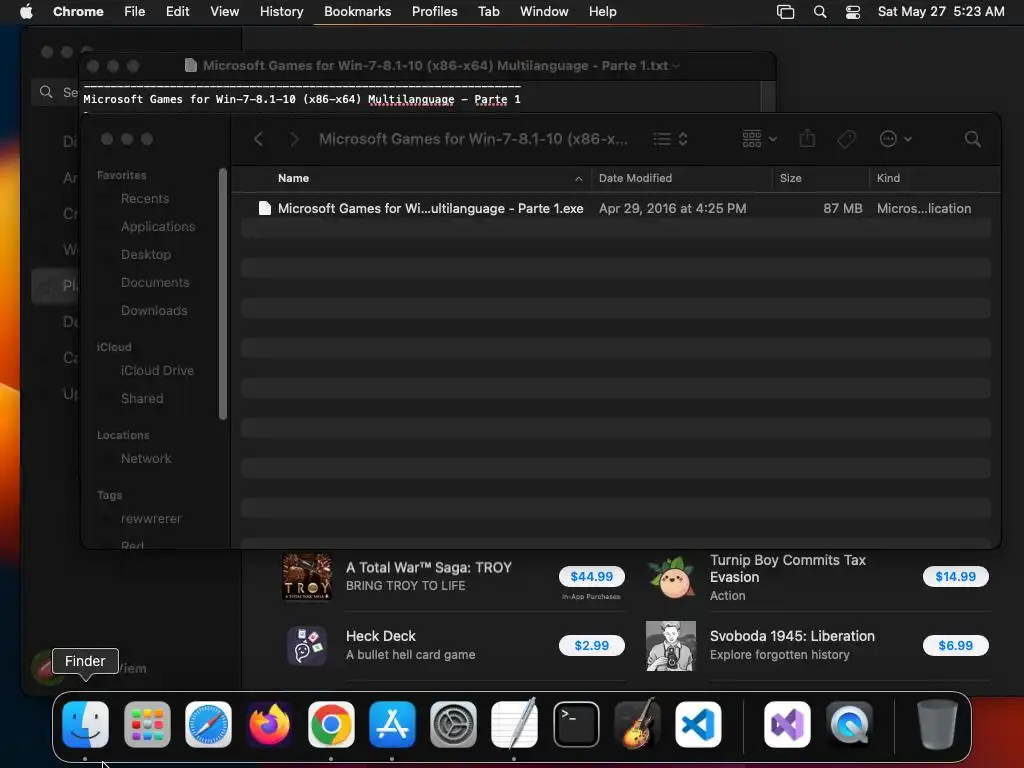This screenshot has width=1024, height=768.
Task: Click the Finder sidebar scrollbar
Action: pyautogui.click(x=223, y=294)
